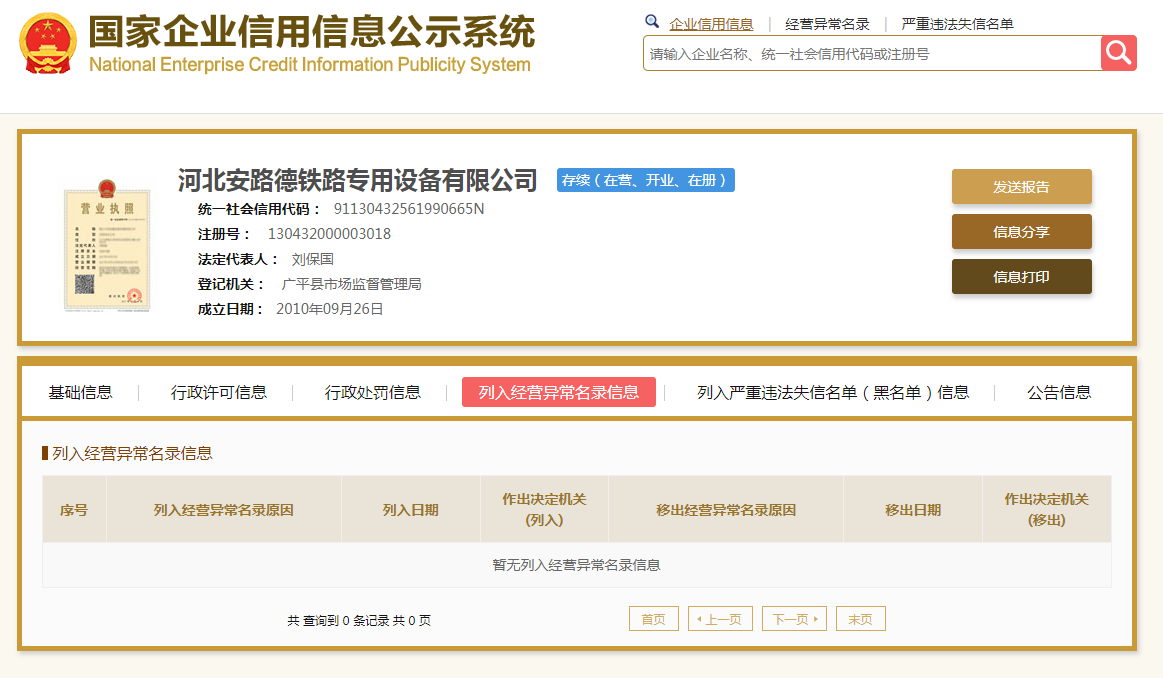Click the small magnifier icon beside 企业信用信息
1163x678 pixels.
click(652, 22)
